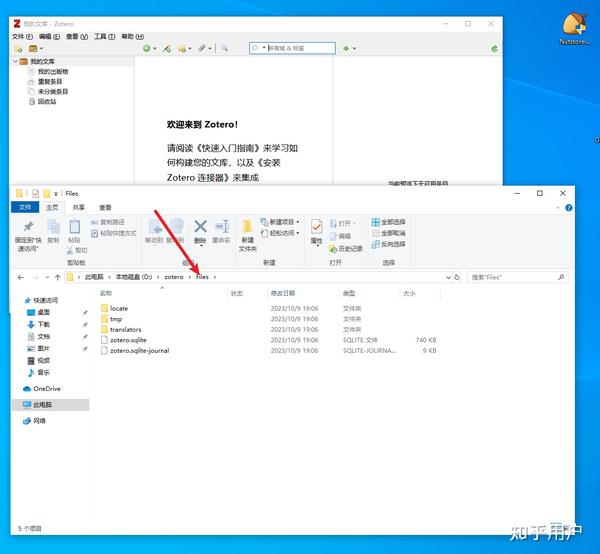The image size is (600, 554).
Task: Click 本地磁盘 (D:) in the address bar
Action: pos(134,277)
